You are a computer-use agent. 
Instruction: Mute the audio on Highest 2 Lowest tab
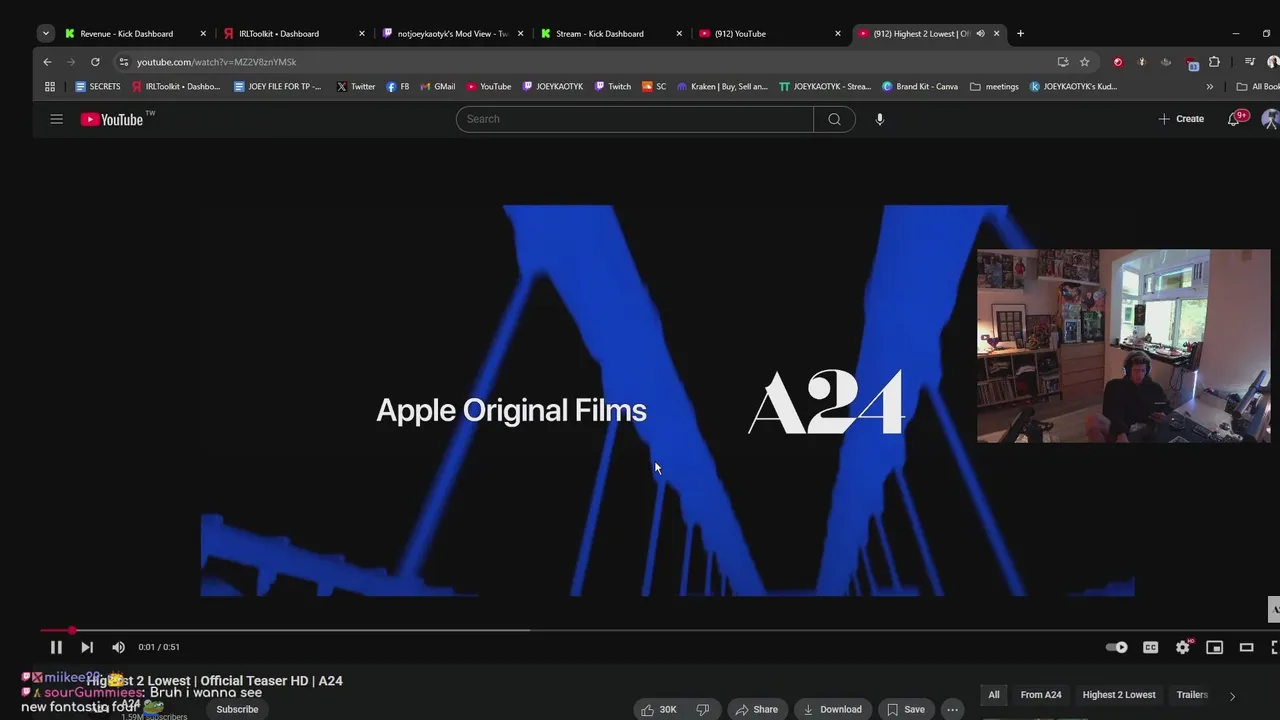[x=980, y=33]
